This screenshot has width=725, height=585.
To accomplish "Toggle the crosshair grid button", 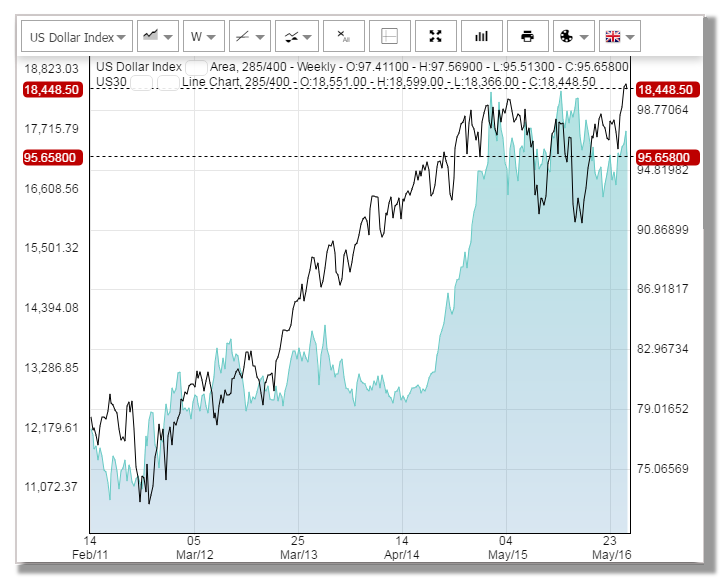I will coord(390,37).
